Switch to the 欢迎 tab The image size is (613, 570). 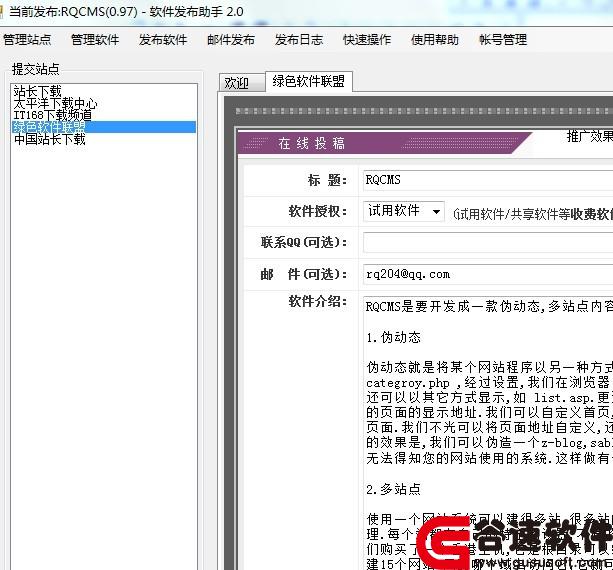[241, 82]
